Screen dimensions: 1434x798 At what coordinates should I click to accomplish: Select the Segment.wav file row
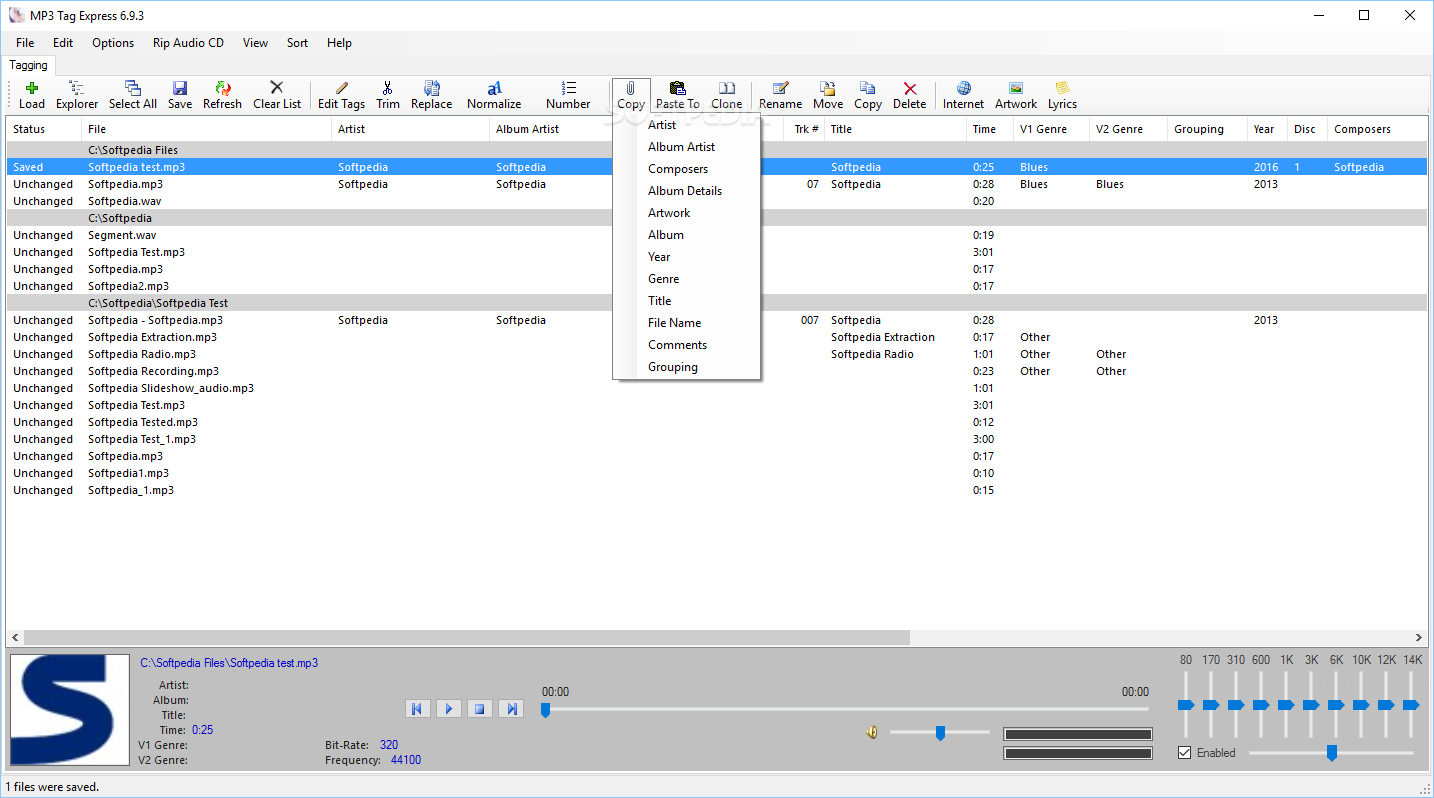[717, 235]
